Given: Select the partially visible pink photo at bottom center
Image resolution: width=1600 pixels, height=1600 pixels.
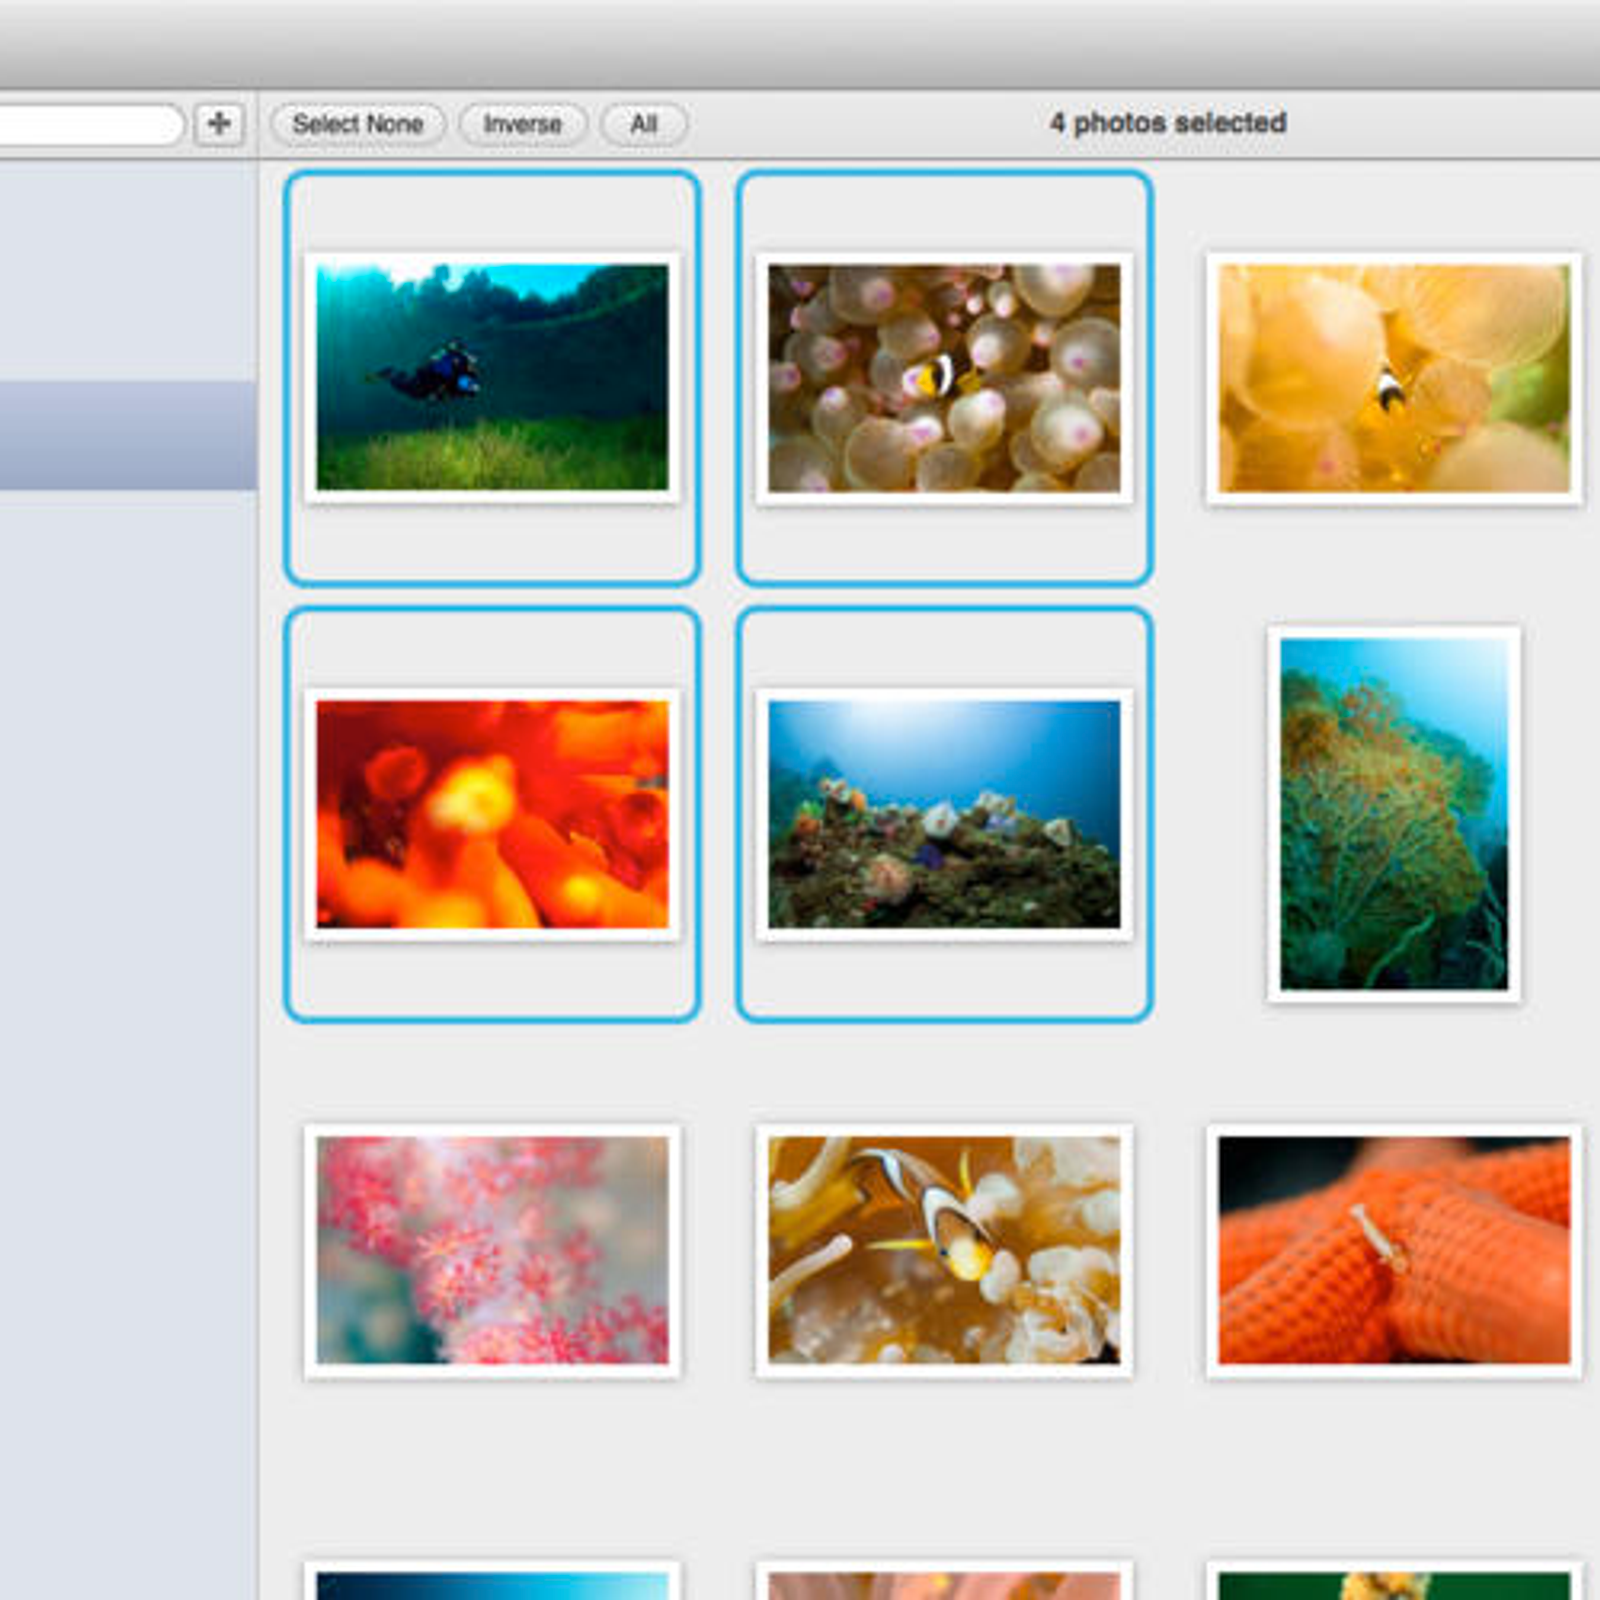Looking at the screenshot, I should point(944,1584).
